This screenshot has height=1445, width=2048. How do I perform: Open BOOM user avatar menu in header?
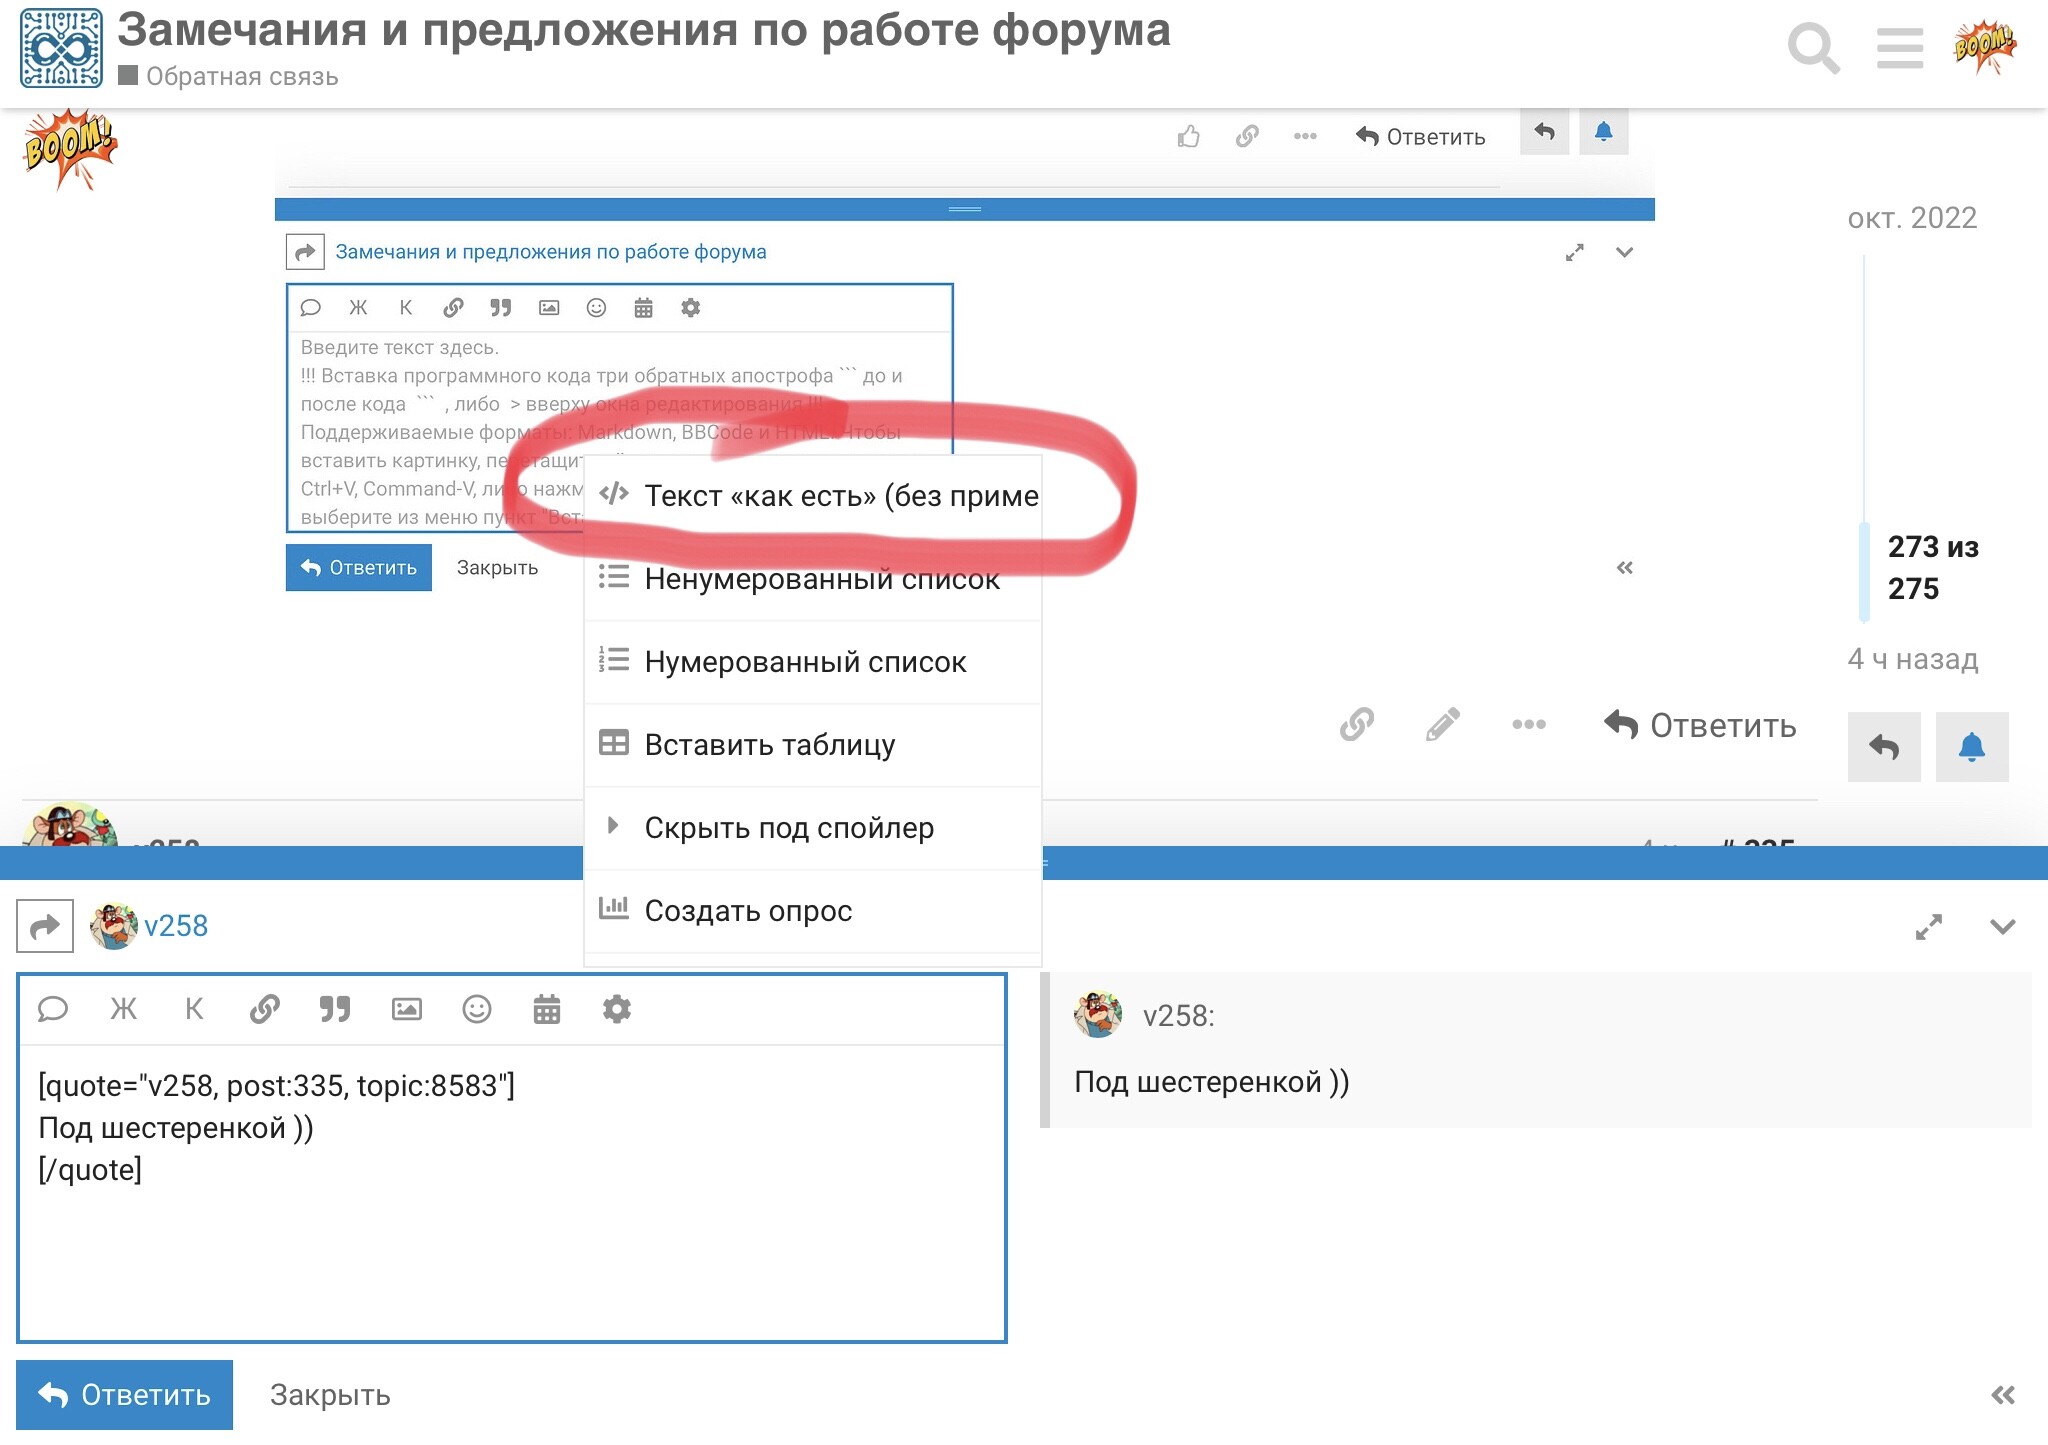pyautogui.click(x=1985, y=48)
